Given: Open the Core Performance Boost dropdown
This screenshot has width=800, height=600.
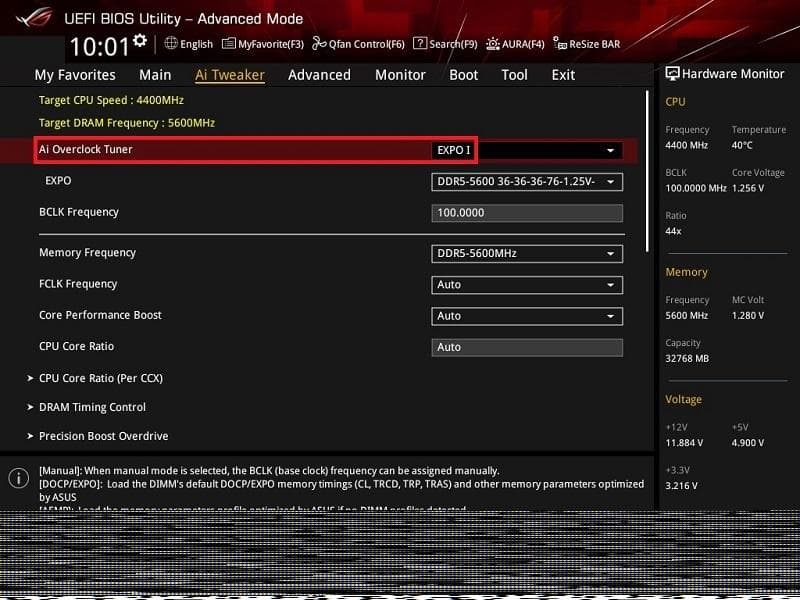Looking at the screenshot, I should tap(527, 316).
